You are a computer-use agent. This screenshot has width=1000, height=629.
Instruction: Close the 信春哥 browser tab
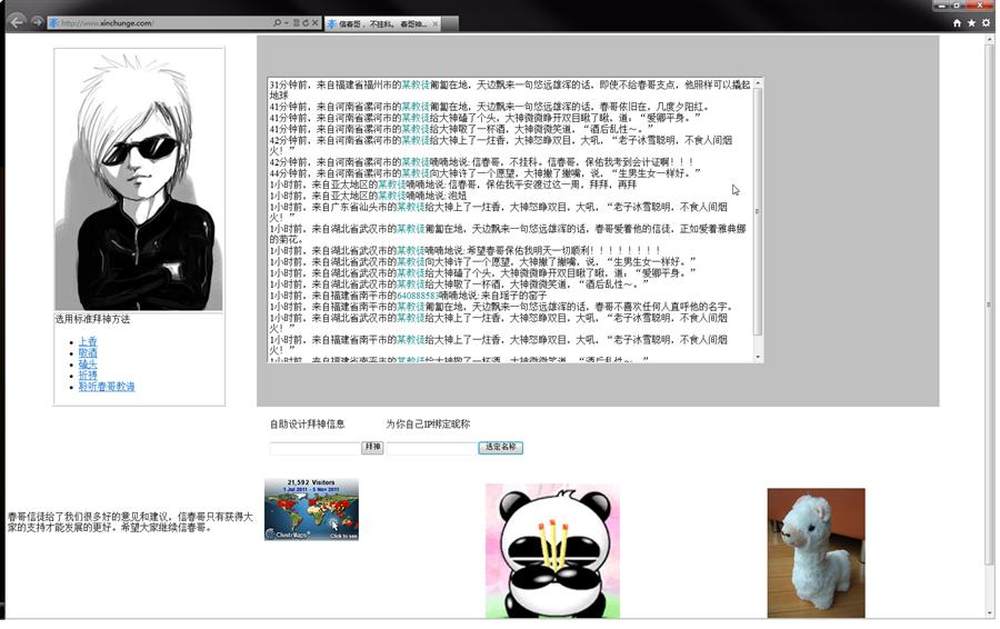(x=435, y=24)
